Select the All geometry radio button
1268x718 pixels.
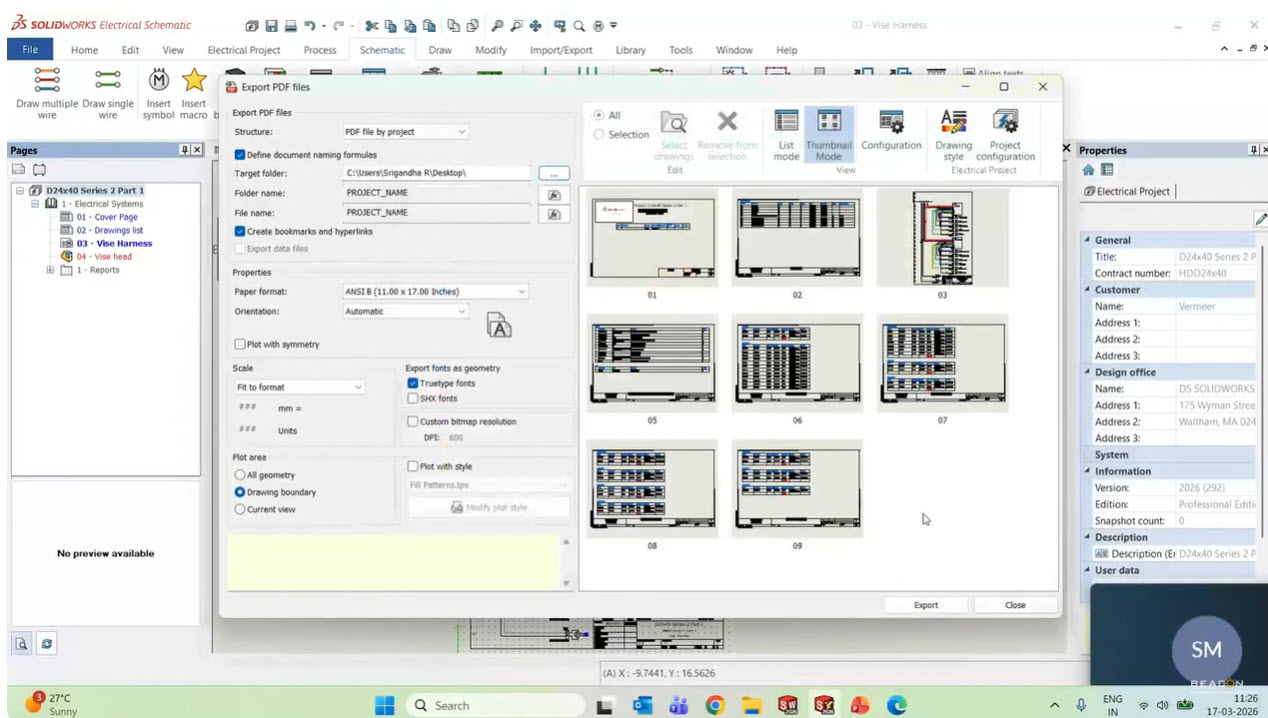pyautogui.click(x=240, y=475)
